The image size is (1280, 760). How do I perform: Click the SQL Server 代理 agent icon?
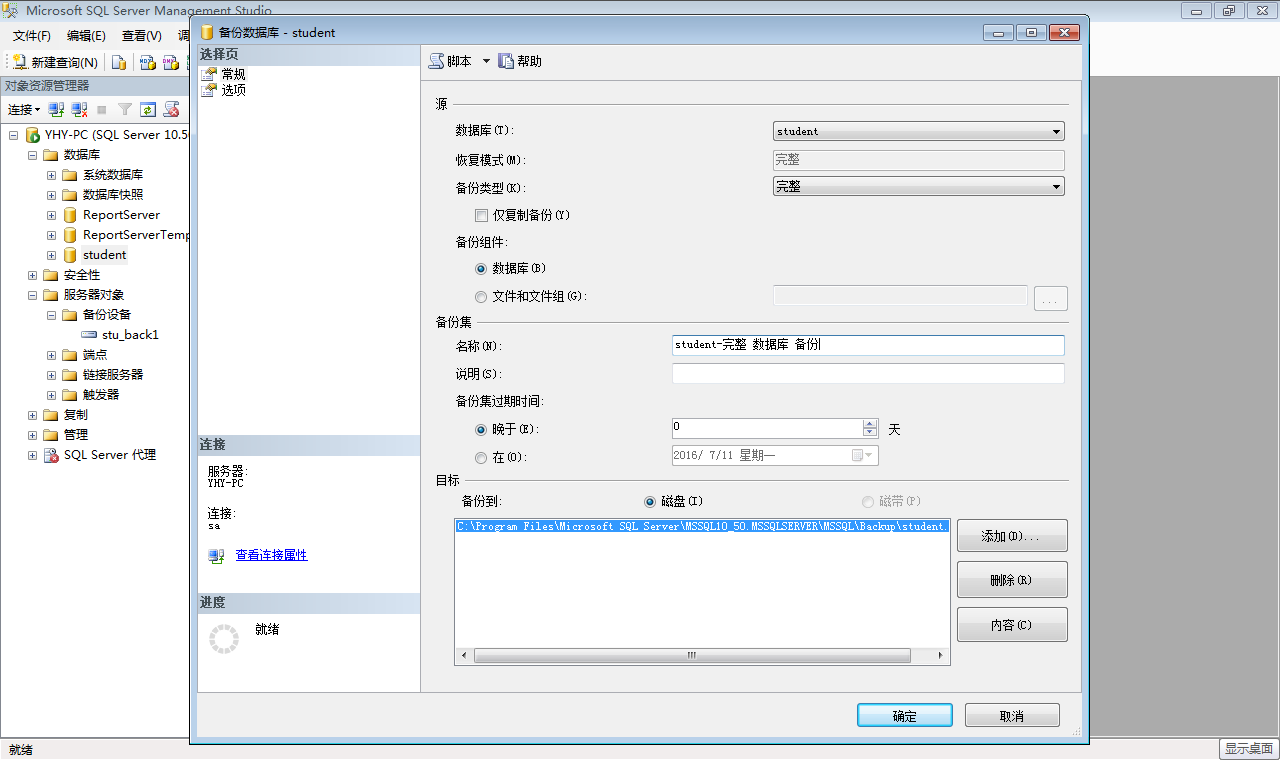point(51,455)
